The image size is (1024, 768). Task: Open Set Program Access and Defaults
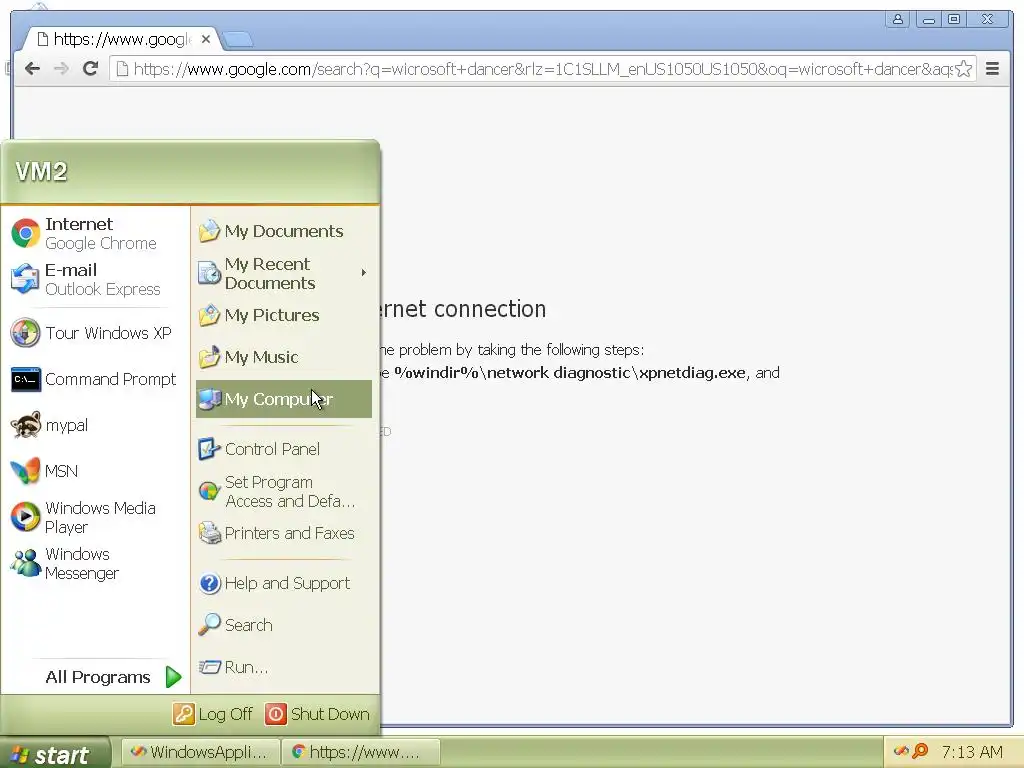tap(283, 491)
